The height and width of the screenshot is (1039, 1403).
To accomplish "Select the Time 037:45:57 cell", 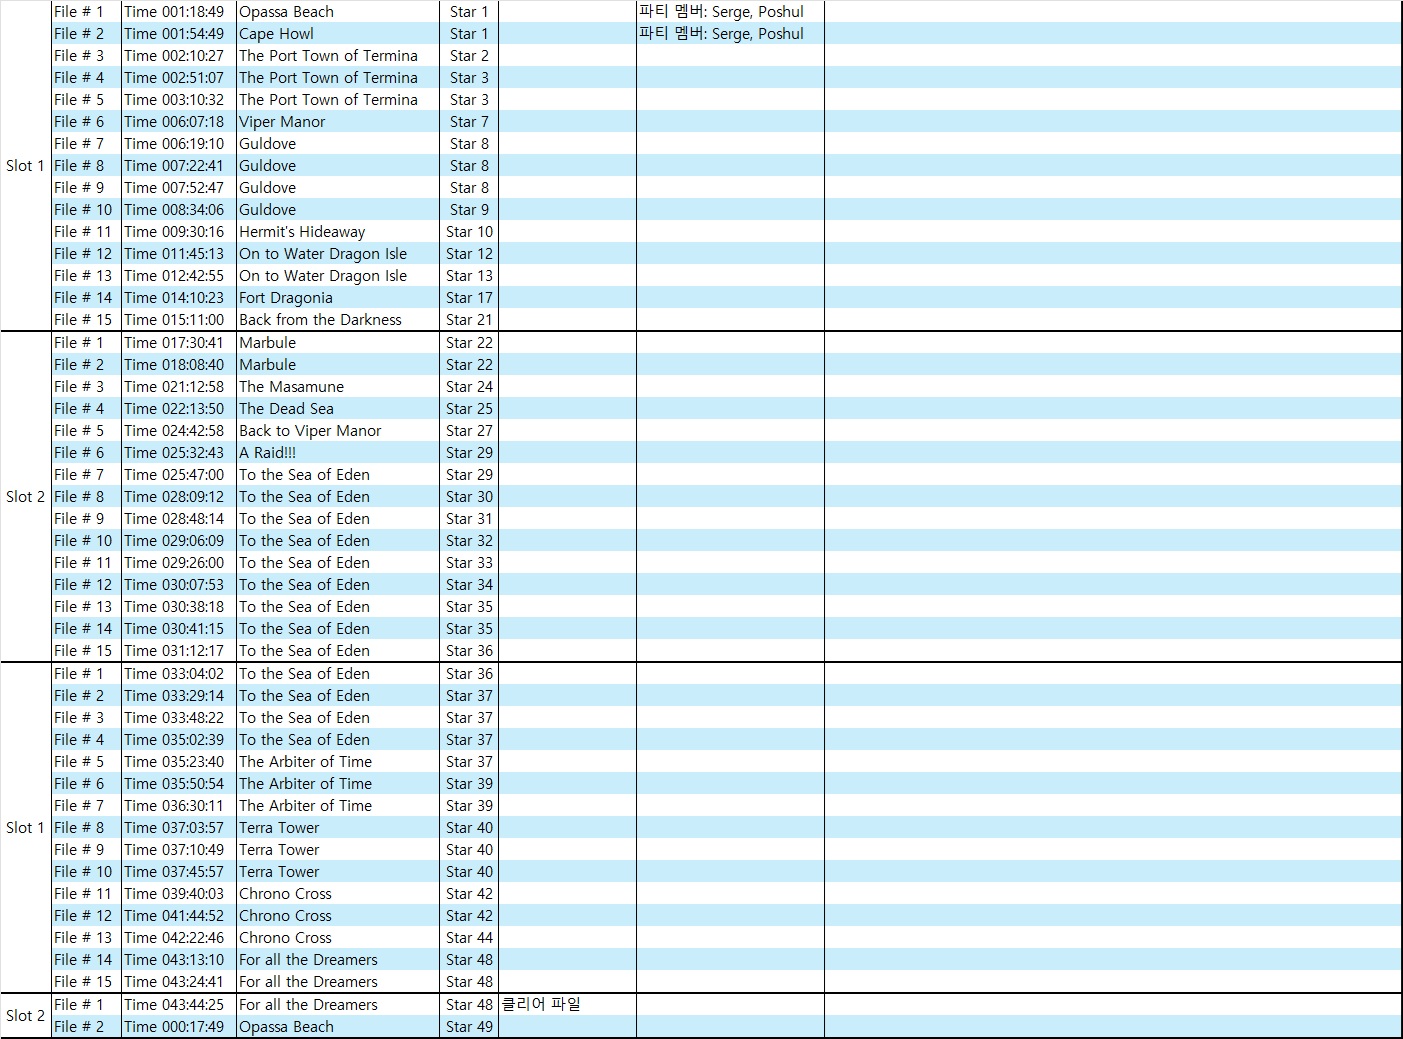I will [179, 872].
